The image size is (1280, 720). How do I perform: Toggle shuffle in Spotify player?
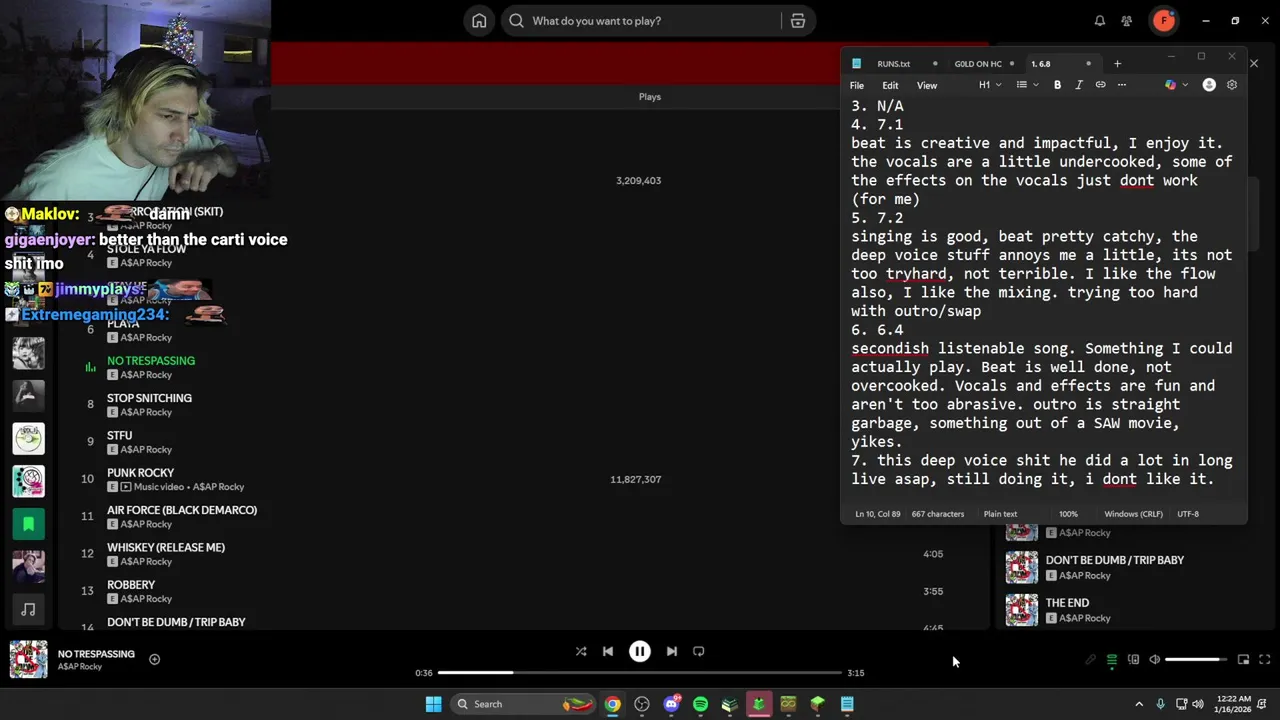pyautogui.click(x=581, y=651)
